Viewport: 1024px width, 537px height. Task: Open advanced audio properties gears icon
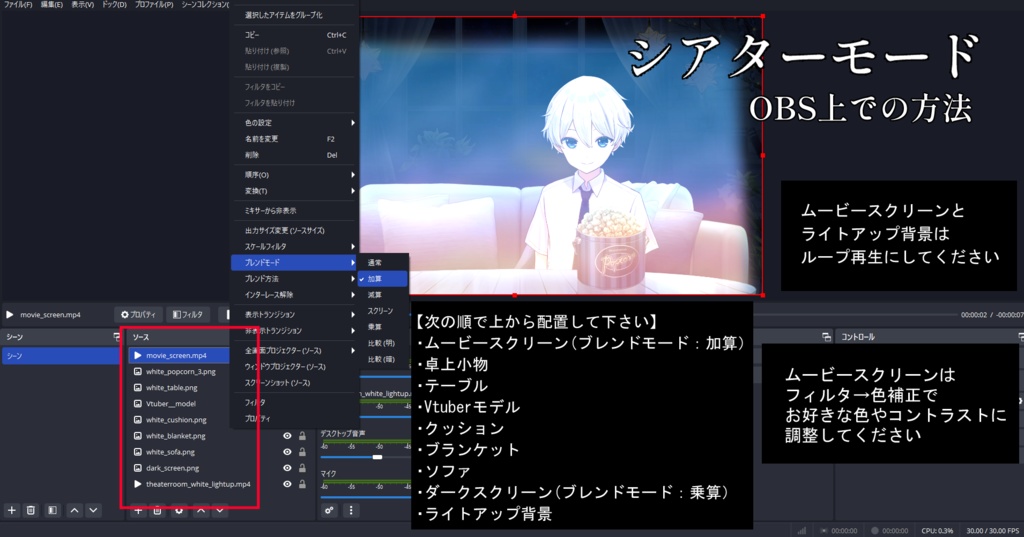click(329, 510)
